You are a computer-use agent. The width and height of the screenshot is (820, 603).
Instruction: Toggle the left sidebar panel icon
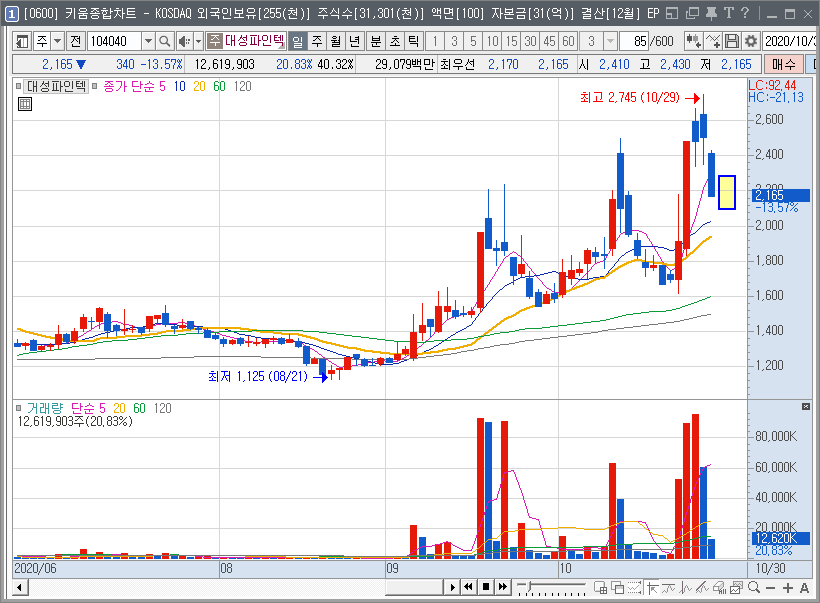pyautogui.click(x=22, y=41)
